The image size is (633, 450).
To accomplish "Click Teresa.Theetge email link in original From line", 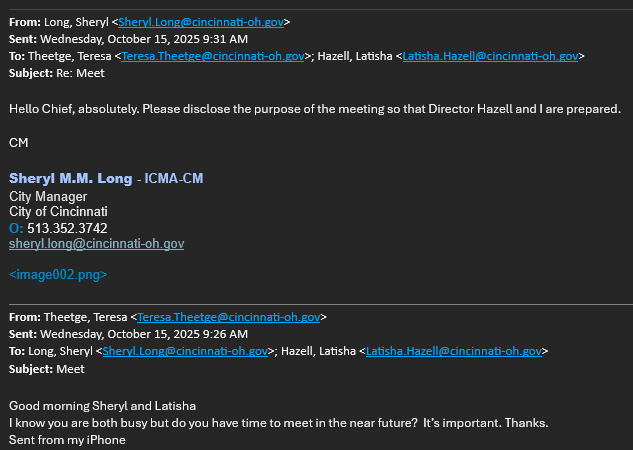I will (x=229, y=317).
